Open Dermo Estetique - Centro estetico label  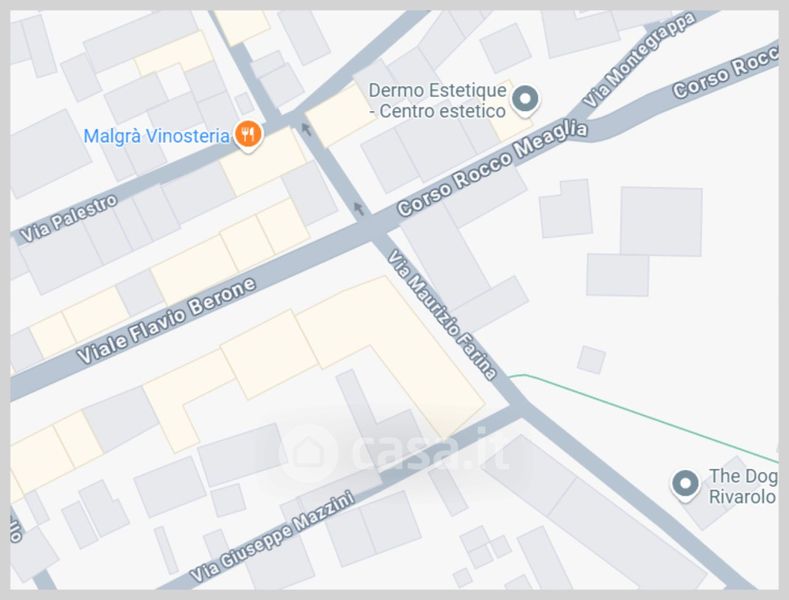(437, 101)
